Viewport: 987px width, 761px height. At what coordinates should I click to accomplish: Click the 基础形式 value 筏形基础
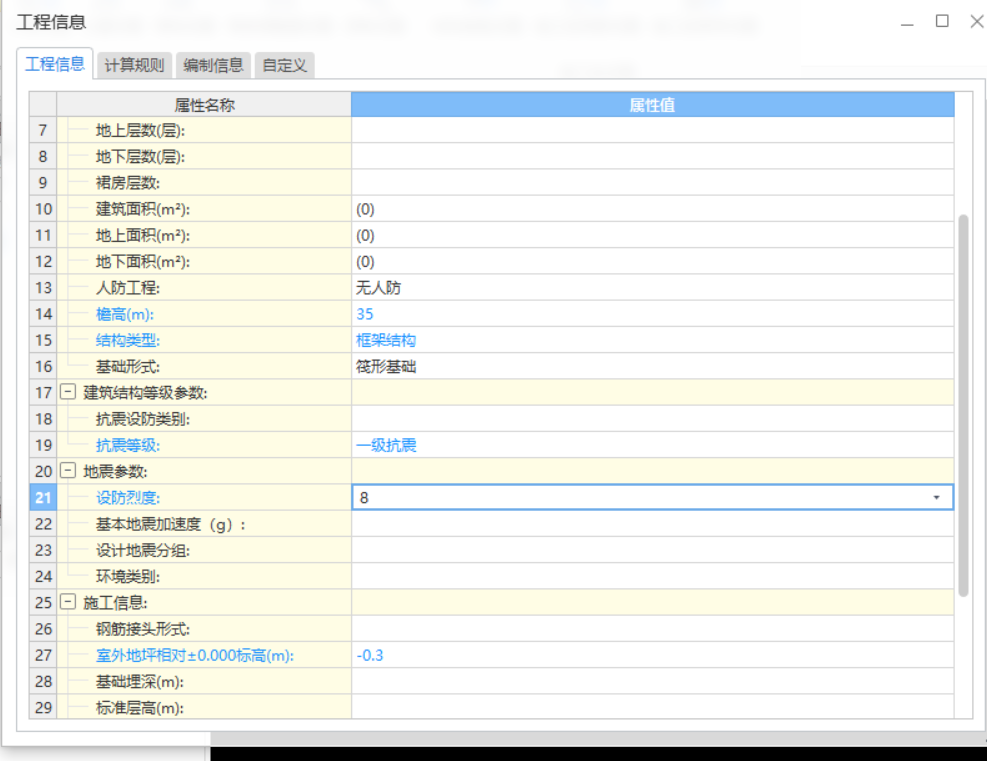386,367
